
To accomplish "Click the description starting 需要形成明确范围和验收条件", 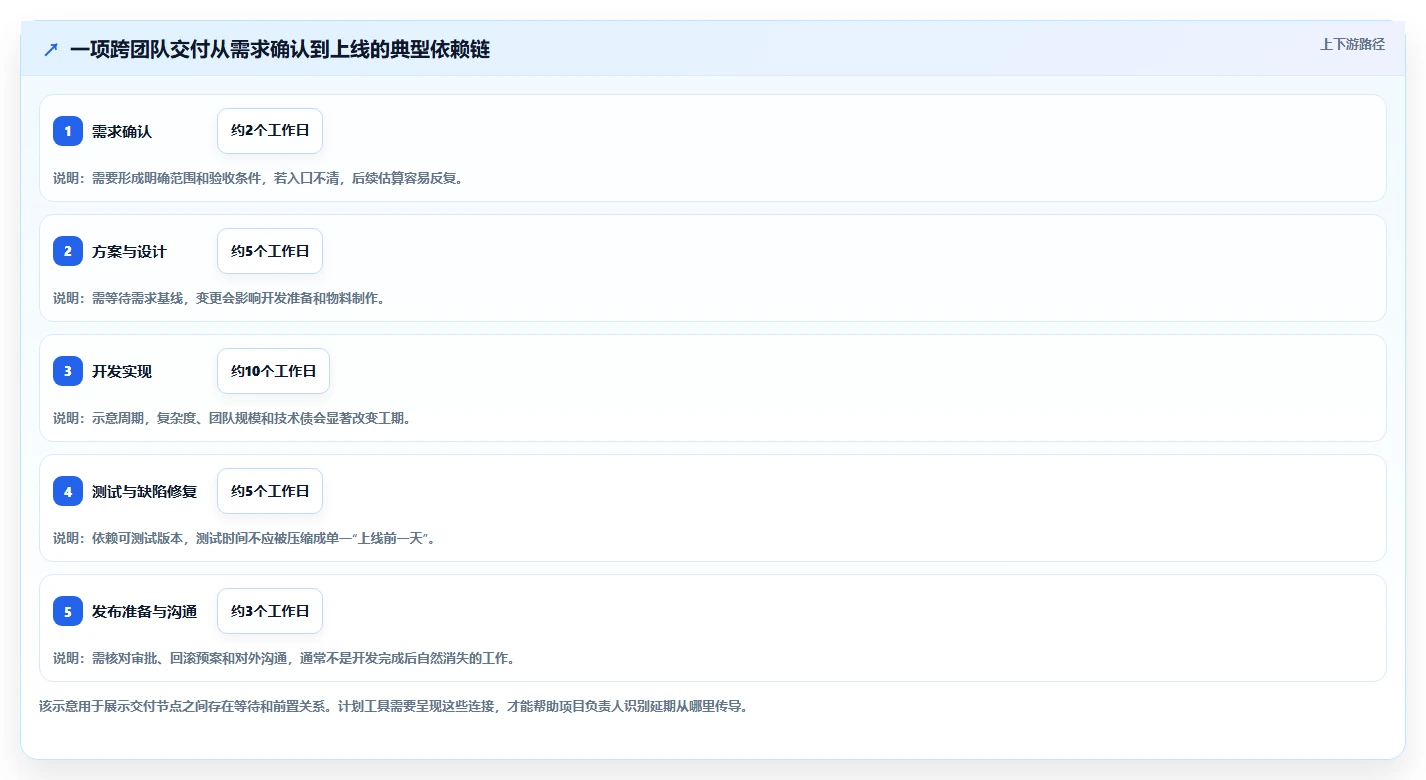I will pyautogui.click(x=258, y=178).
